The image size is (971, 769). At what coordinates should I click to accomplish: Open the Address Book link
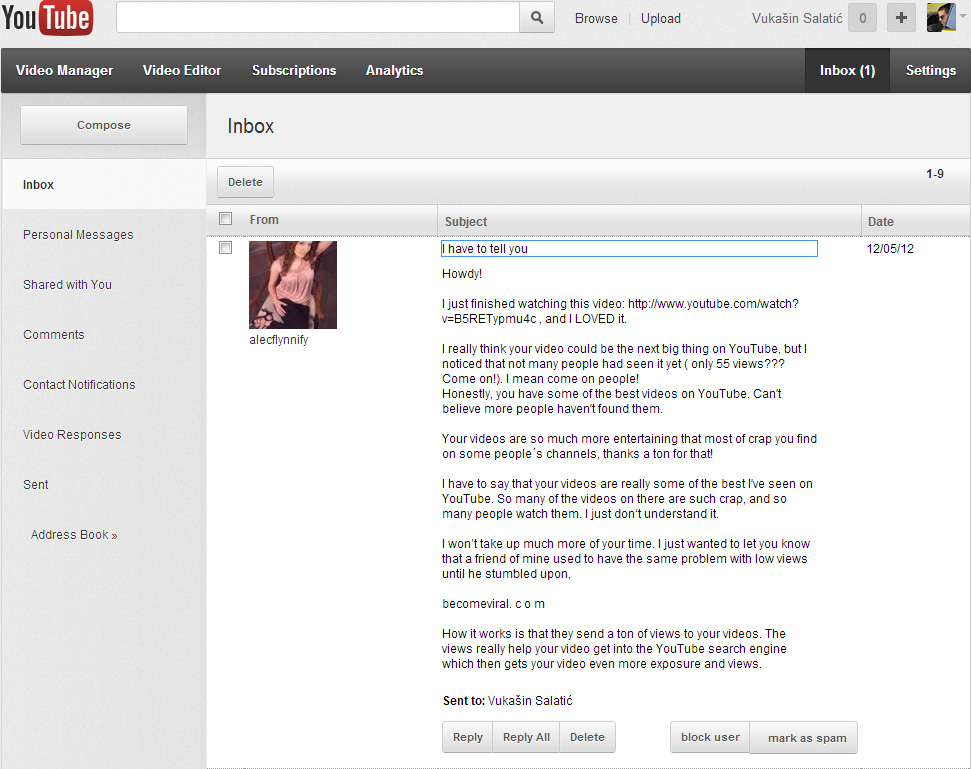74,535
